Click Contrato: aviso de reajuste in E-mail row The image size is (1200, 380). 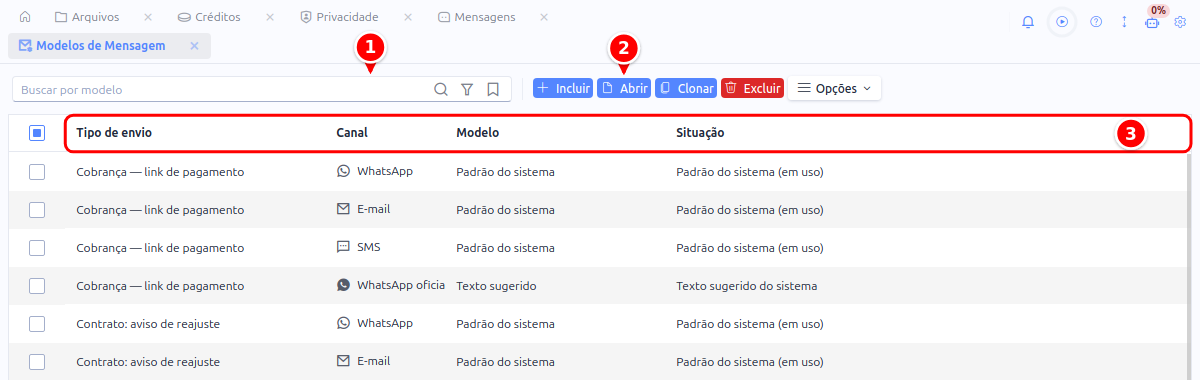pyautogui.click(x=148, y=362)
